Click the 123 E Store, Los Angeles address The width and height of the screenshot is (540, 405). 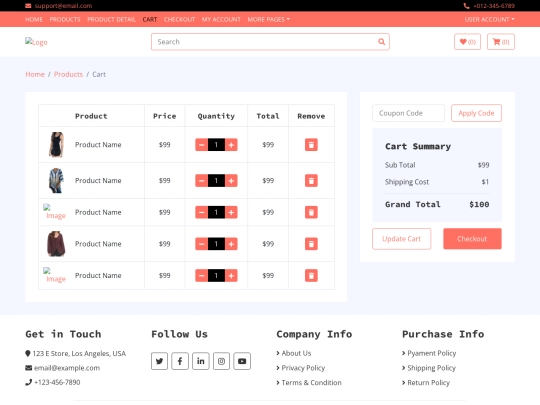(x=79, y=354)
